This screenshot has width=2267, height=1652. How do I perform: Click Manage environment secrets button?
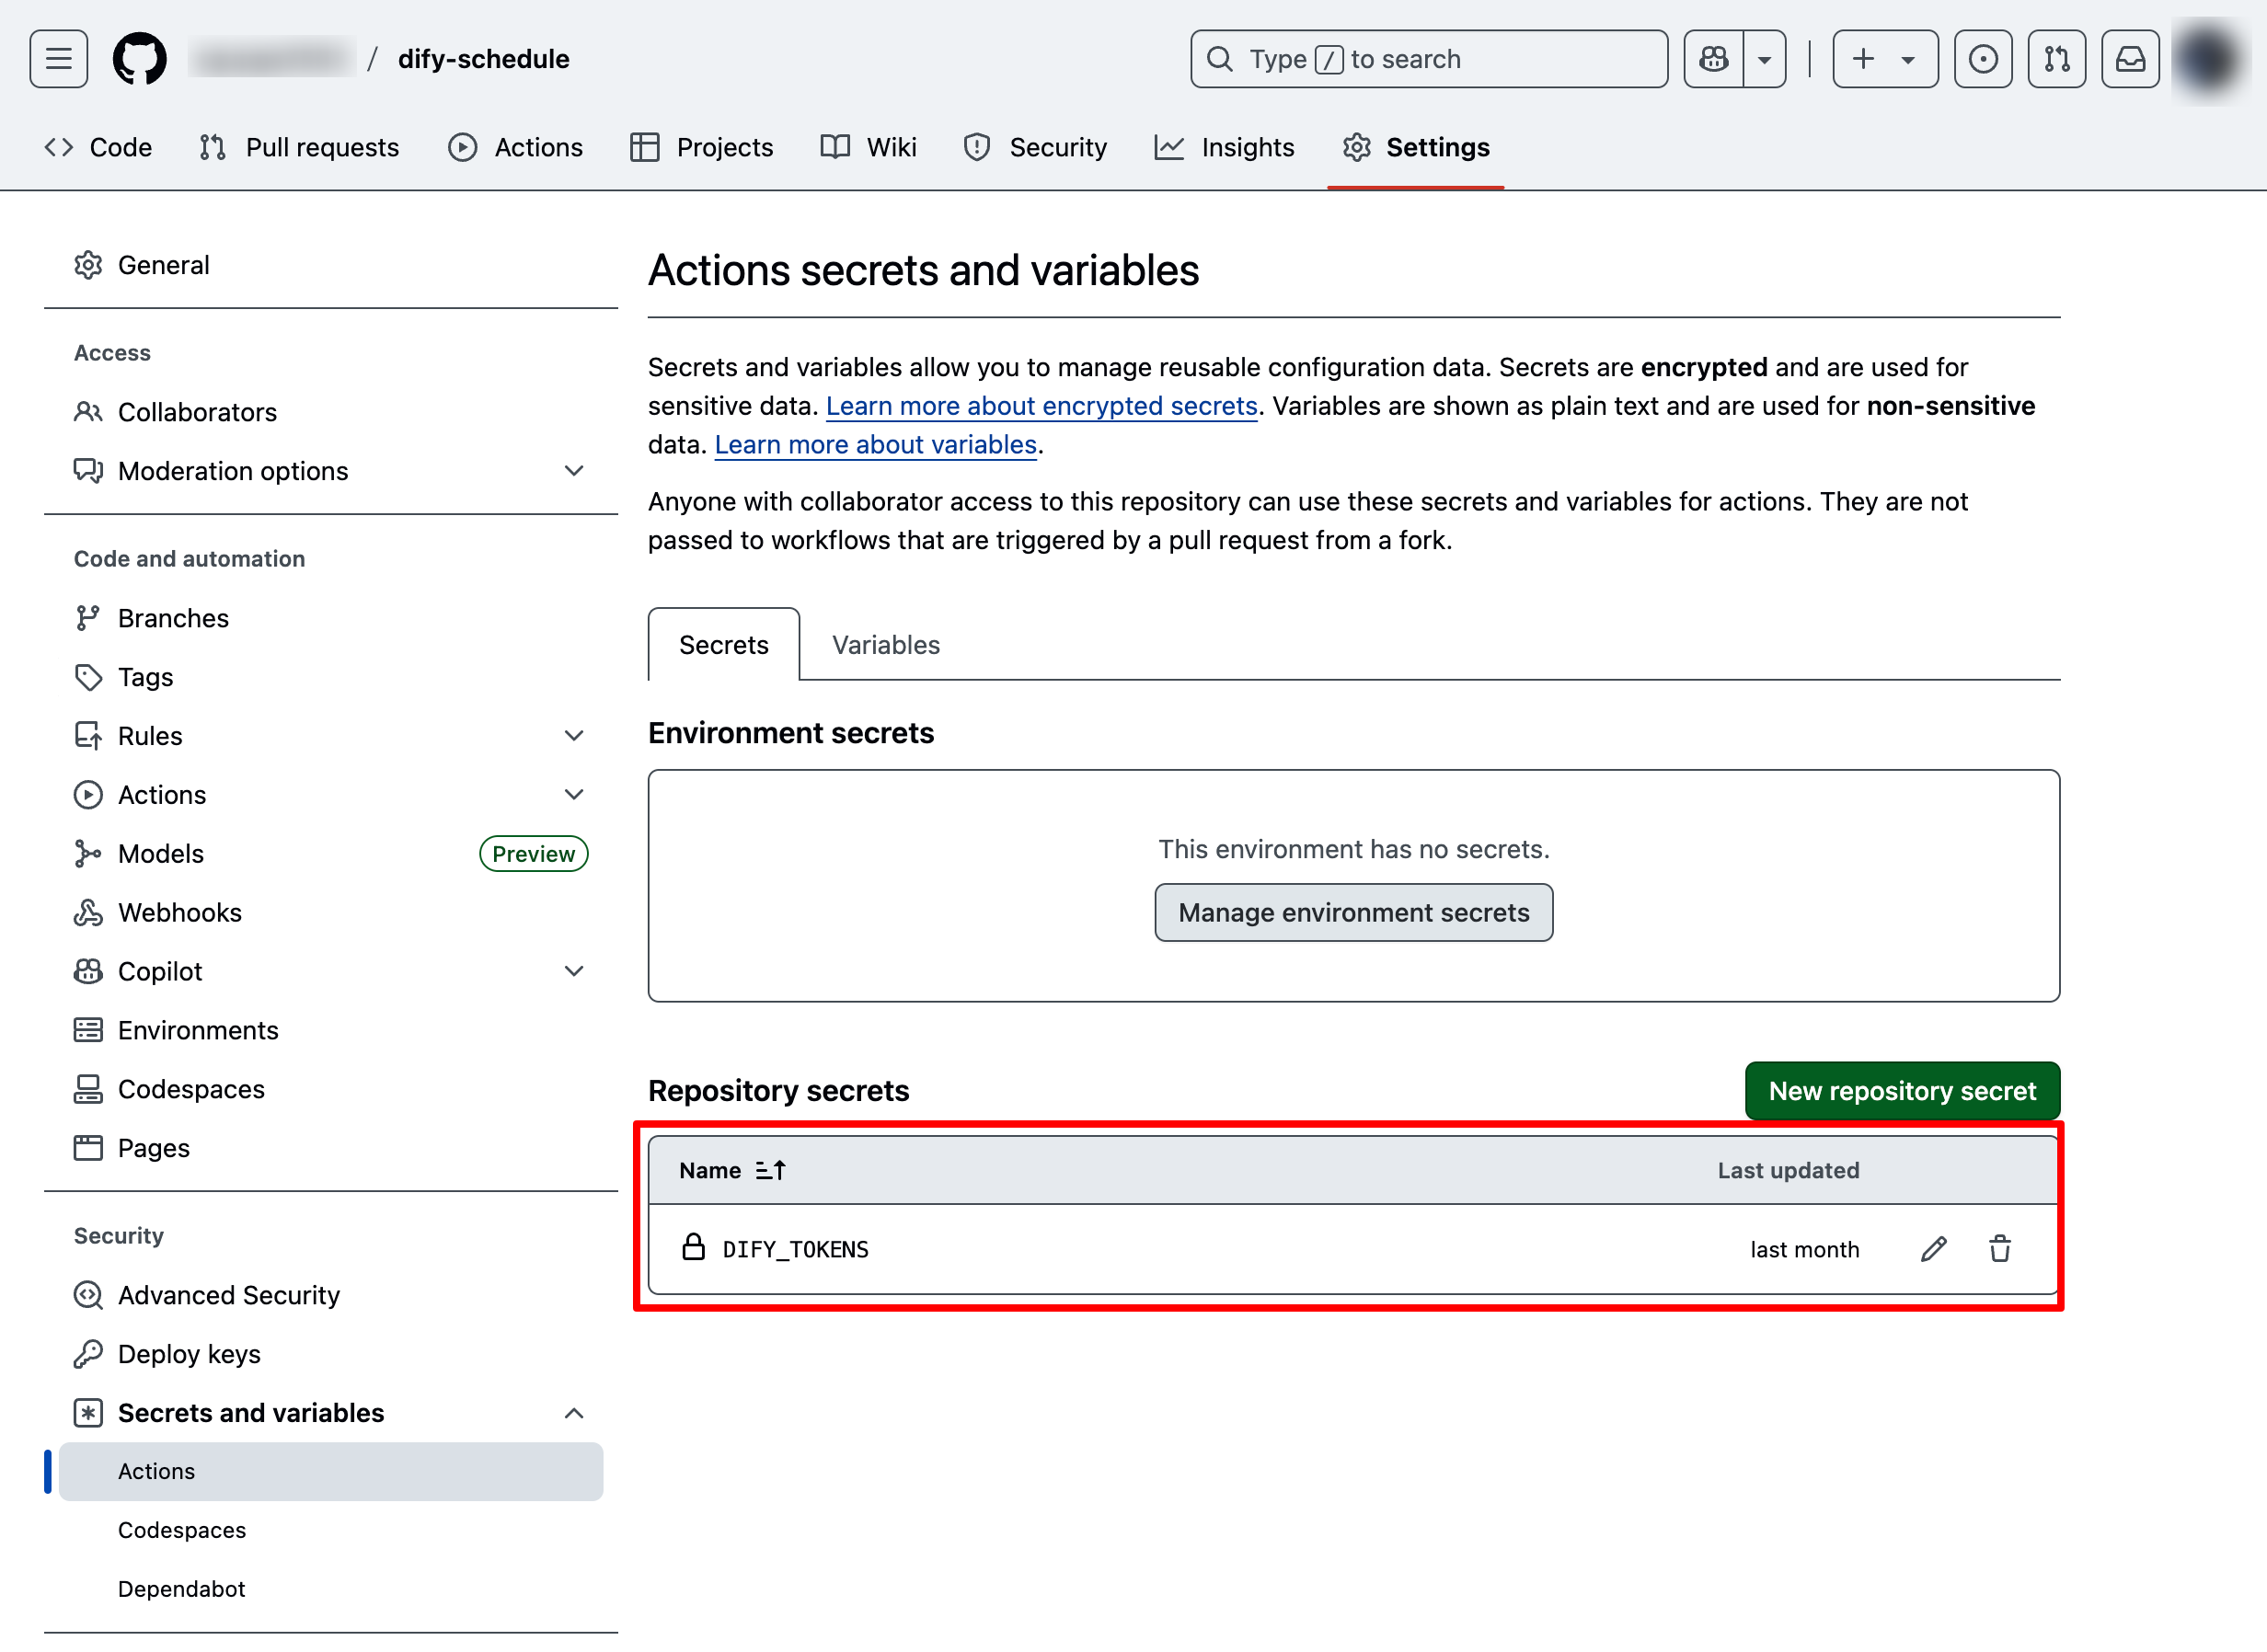[1353, 912]
